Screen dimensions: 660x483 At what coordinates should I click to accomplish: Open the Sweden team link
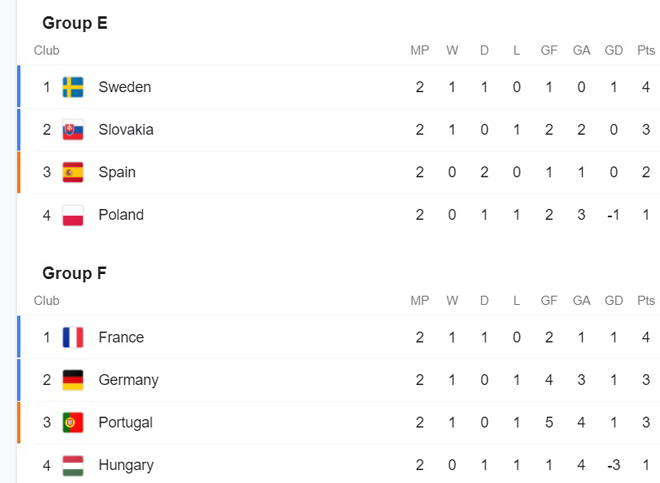pyautogui.click(x=125, y=87)
